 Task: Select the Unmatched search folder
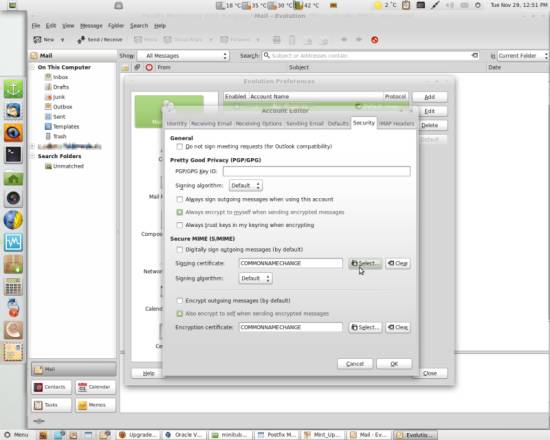(68, 166)
